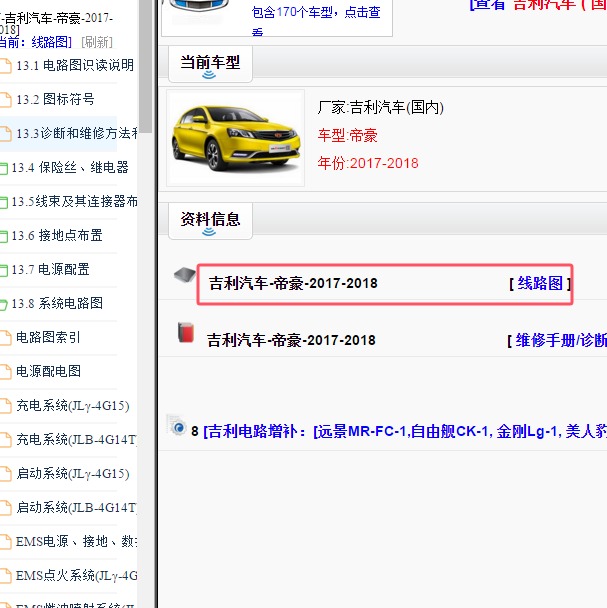Click the [刷新] refresh link
The image size is (607, 608).
(97, 42)
